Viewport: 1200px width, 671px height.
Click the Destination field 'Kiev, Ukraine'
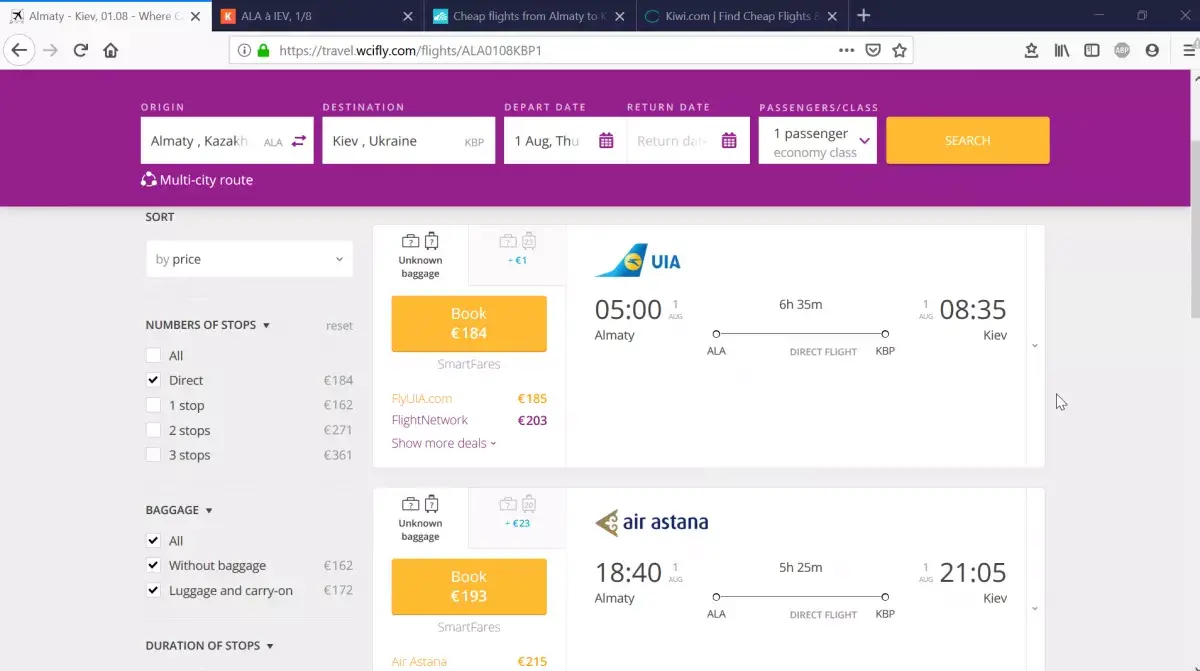pos(408,141)
